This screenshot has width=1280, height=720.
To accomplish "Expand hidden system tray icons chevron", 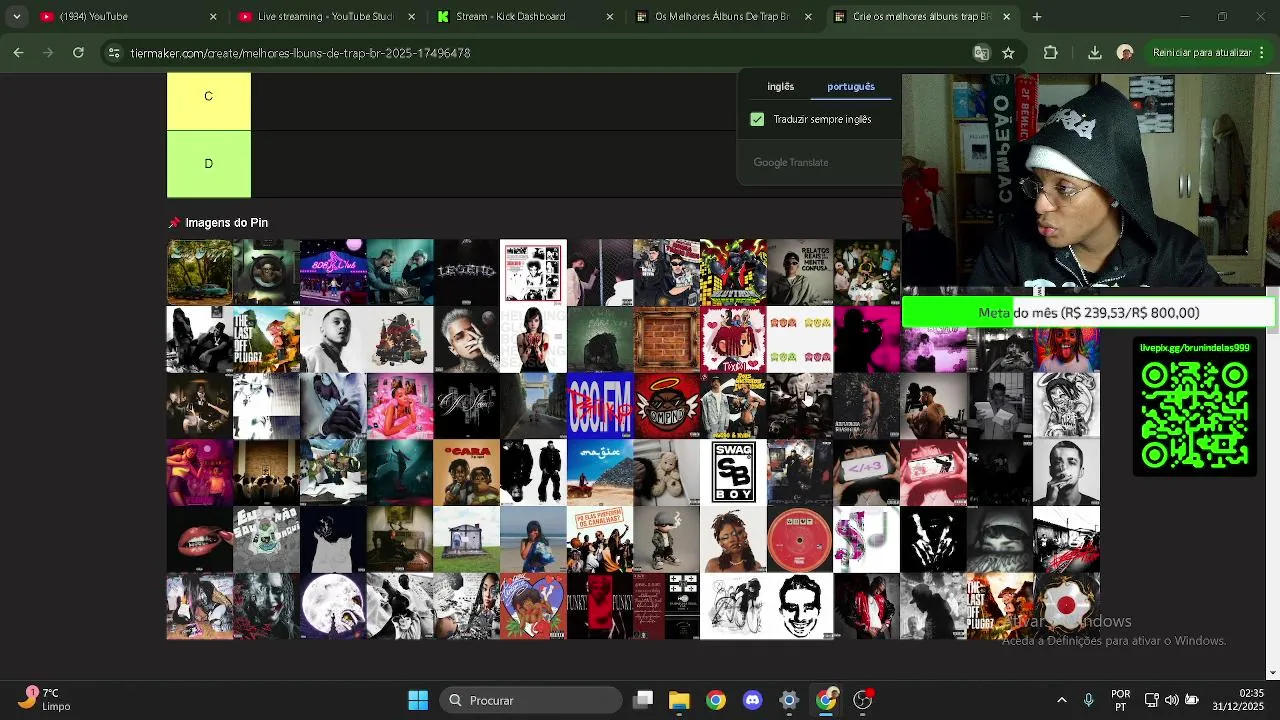I will [1061, 700].
